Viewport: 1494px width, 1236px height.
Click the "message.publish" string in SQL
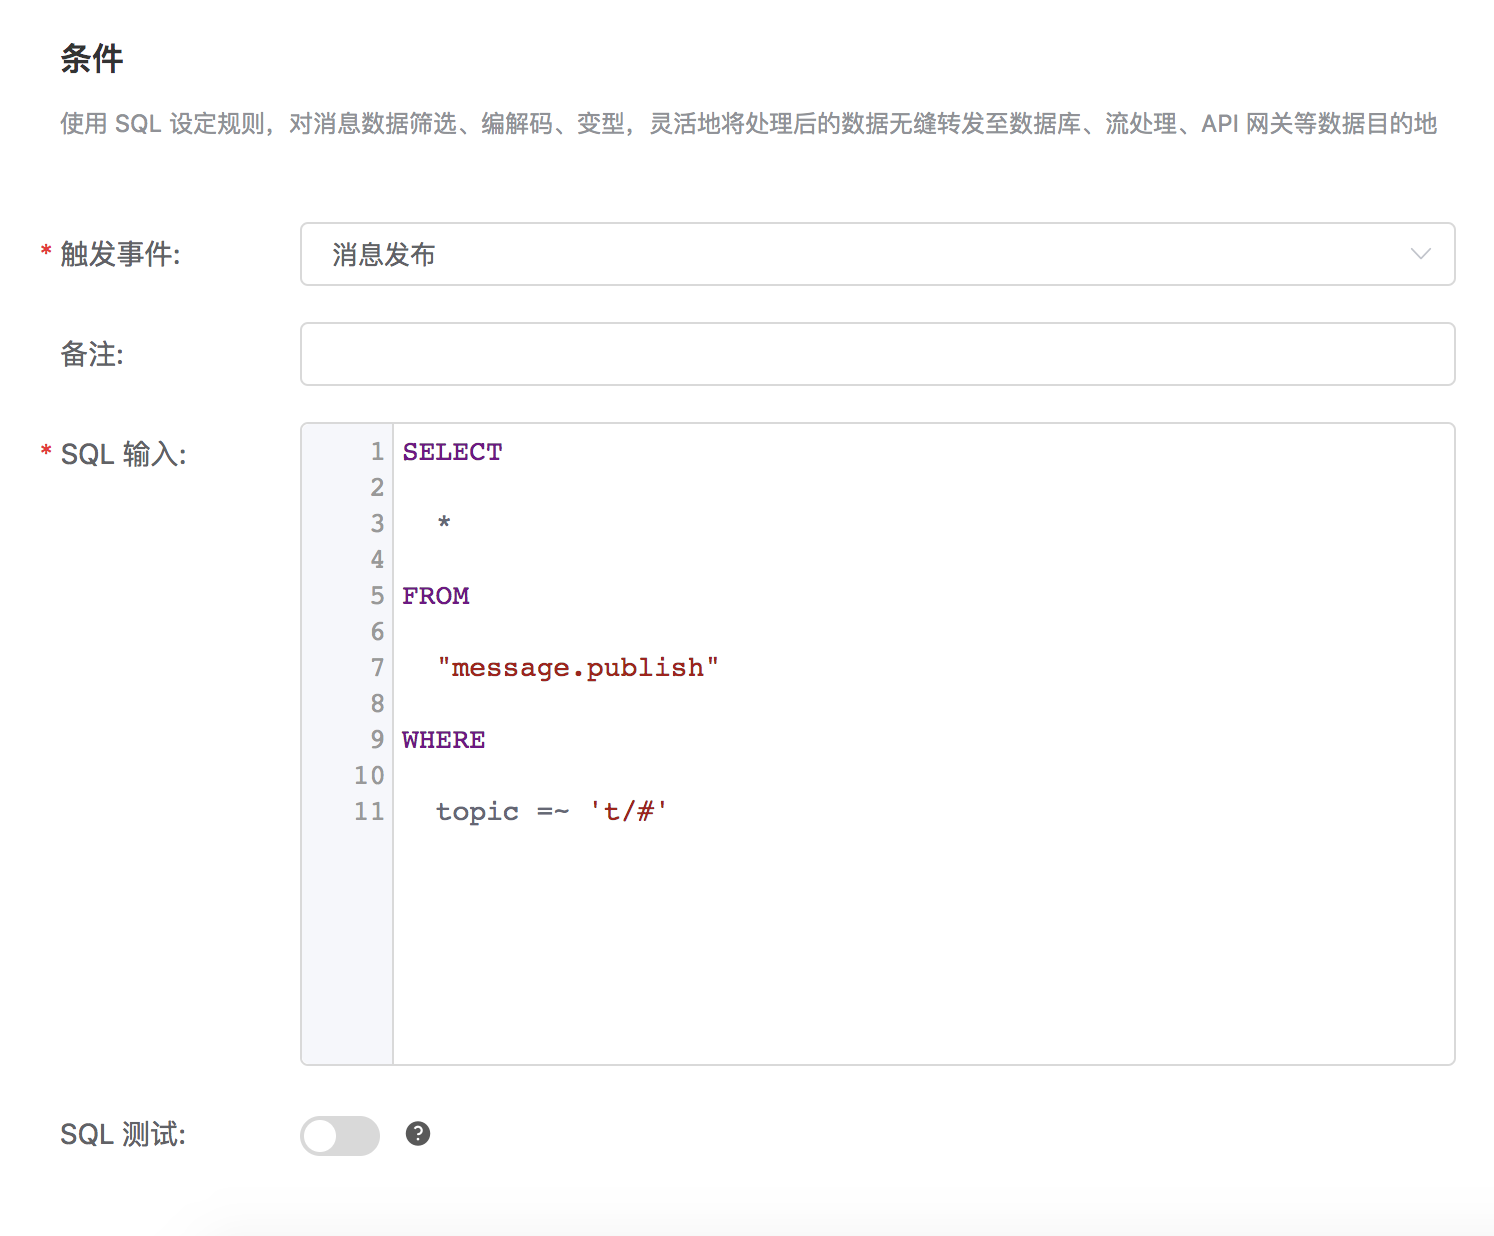(x=578, y=668)
